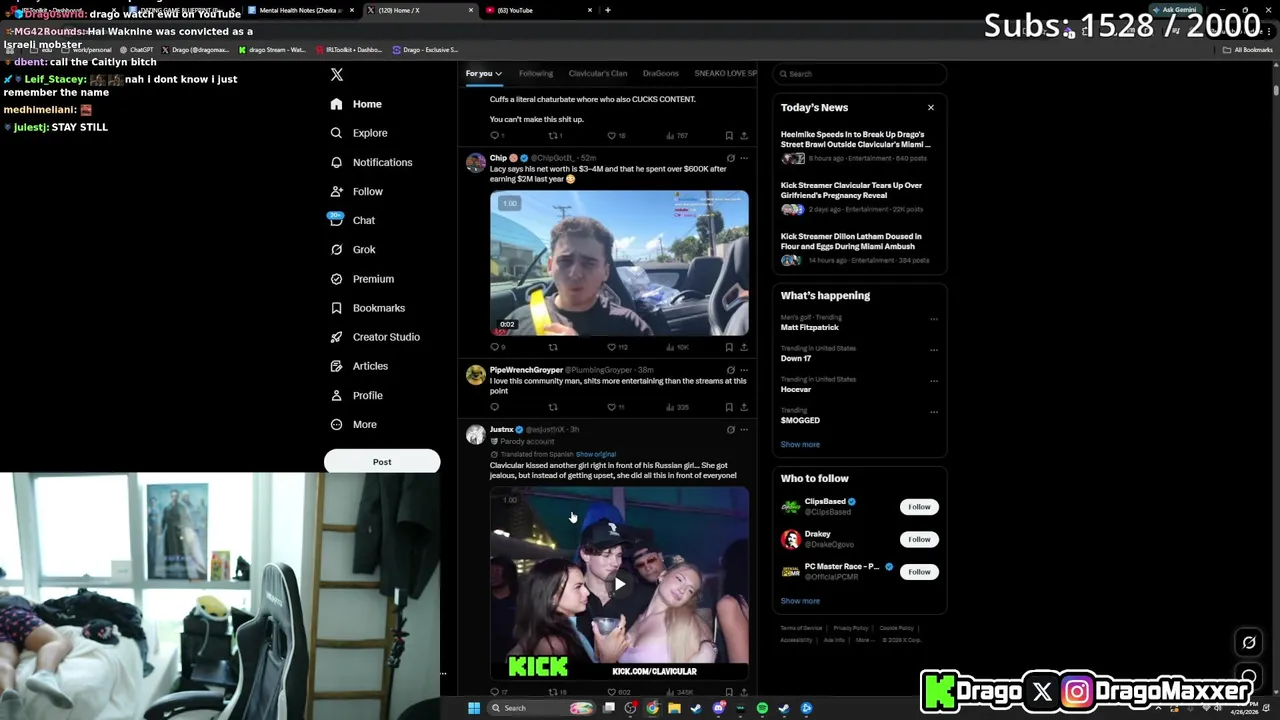1280x720 pixels.
Task: Reply to PipeWrenchGroyper's post
Action: pos(494,407)
